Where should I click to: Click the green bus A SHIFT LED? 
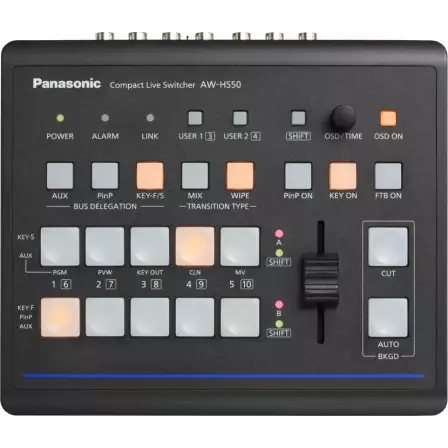point(279,253)
